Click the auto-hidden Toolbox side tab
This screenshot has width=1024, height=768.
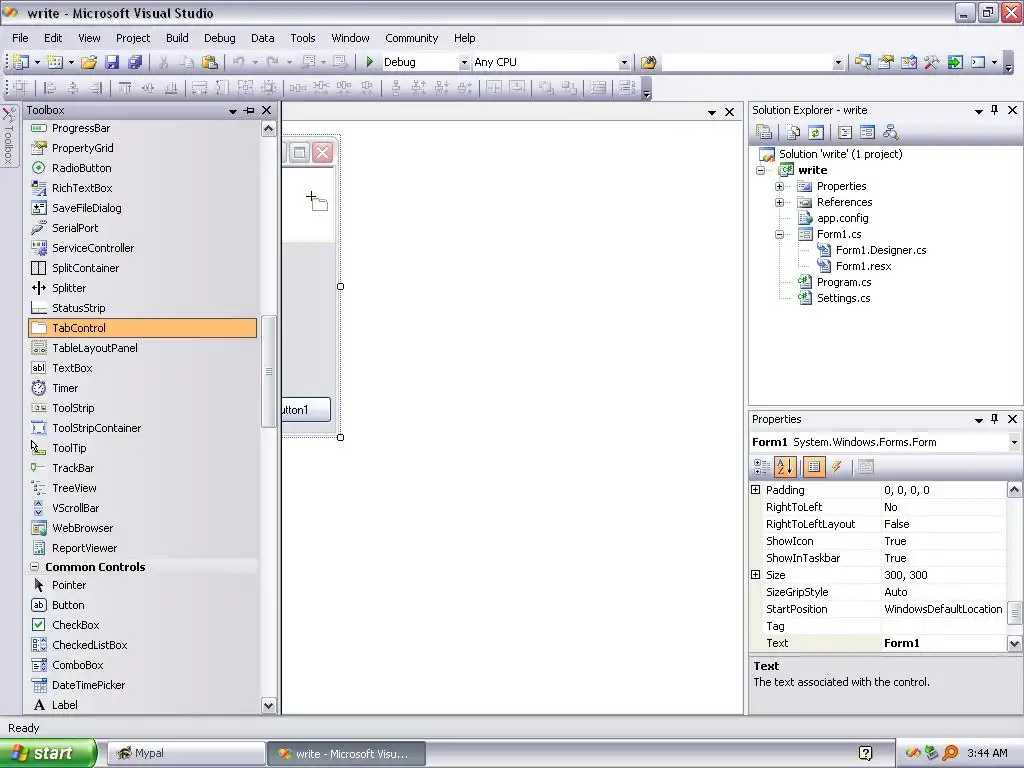coord(8,136)
